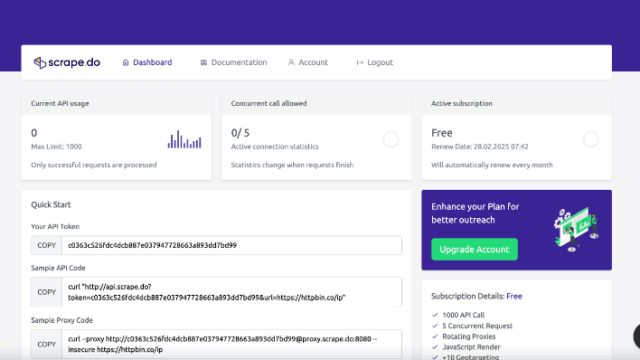Screen dimensions: 640x360
Task: Click the Logout arrow icon
Action: click(360, 62)
